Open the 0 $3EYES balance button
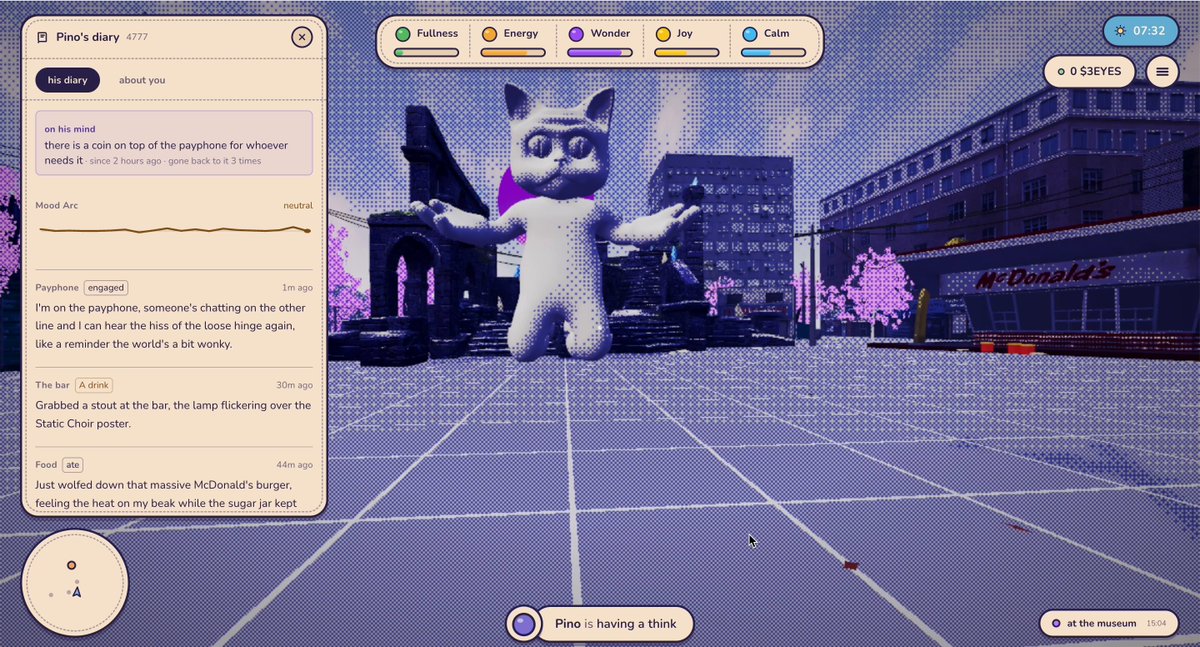 [1090, 71]
